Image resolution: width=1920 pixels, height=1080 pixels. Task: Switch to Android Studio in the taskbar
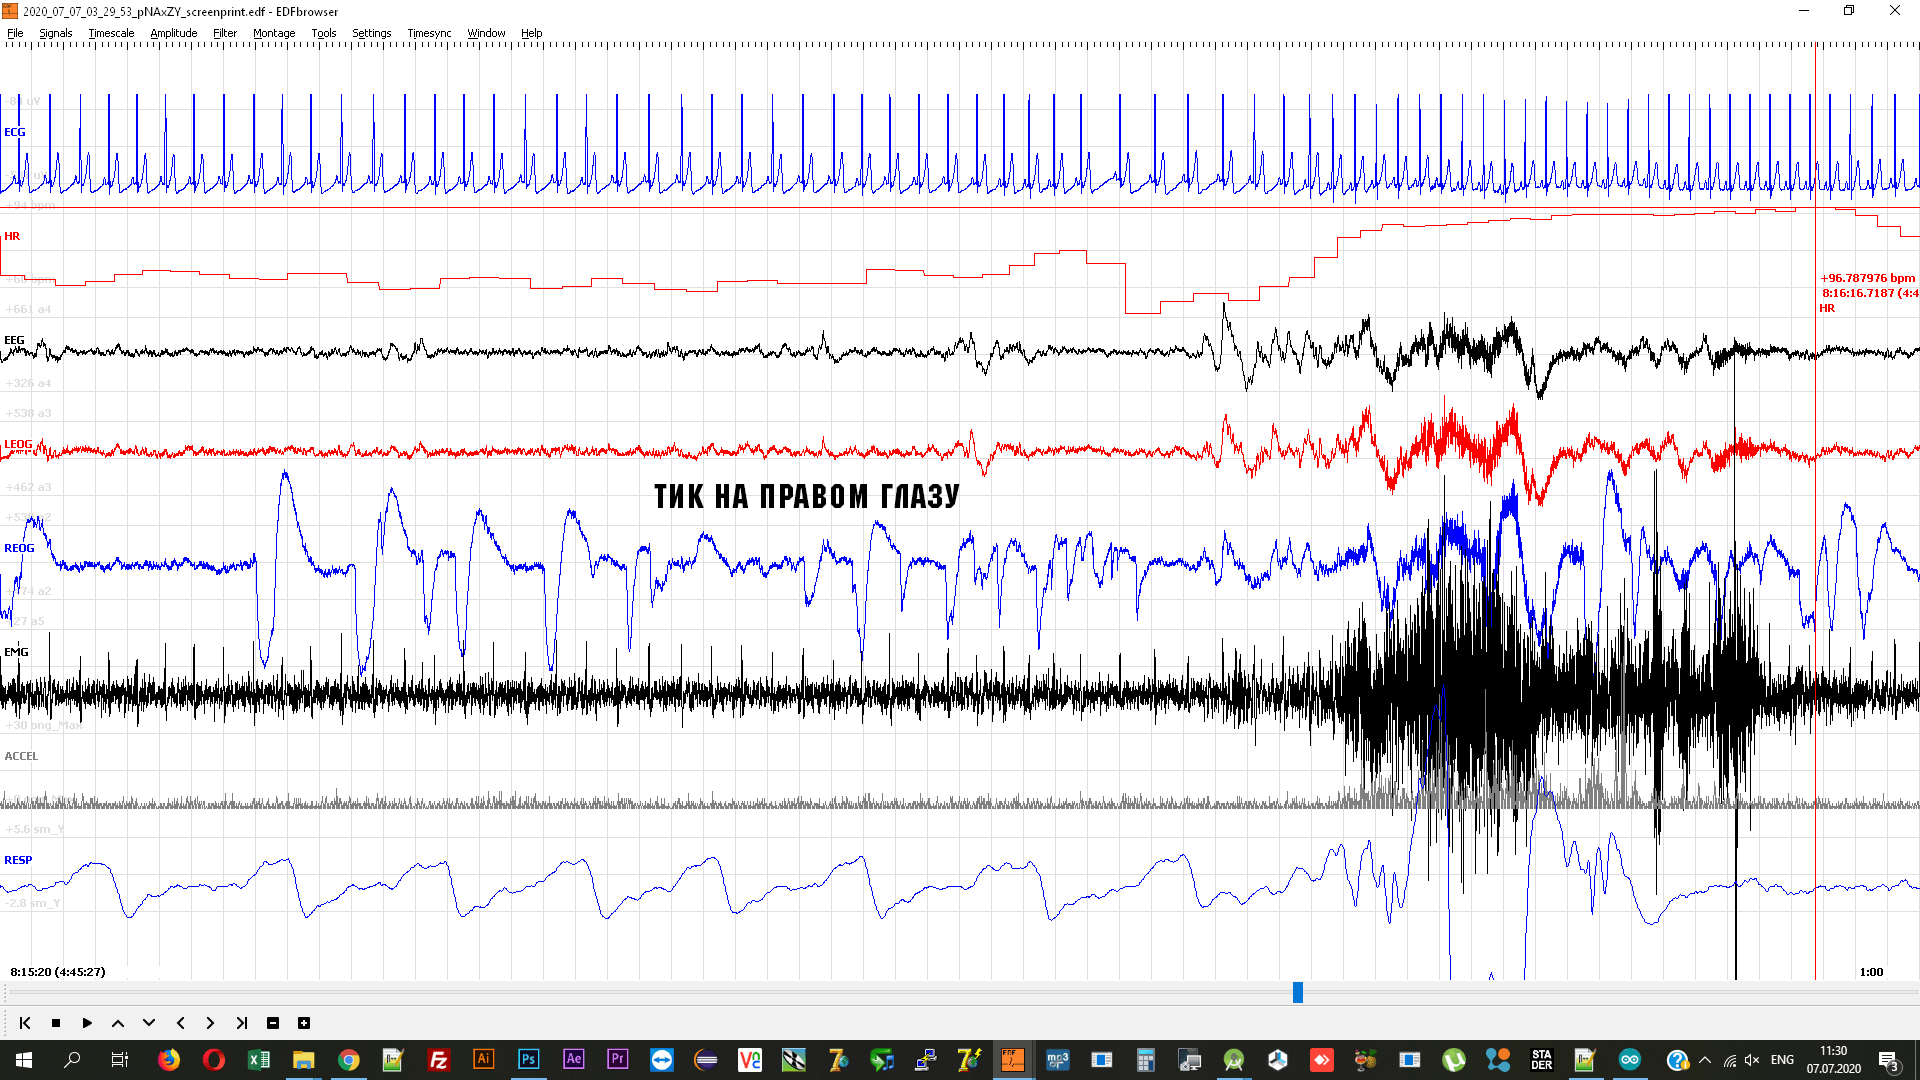point(1234,1060)
